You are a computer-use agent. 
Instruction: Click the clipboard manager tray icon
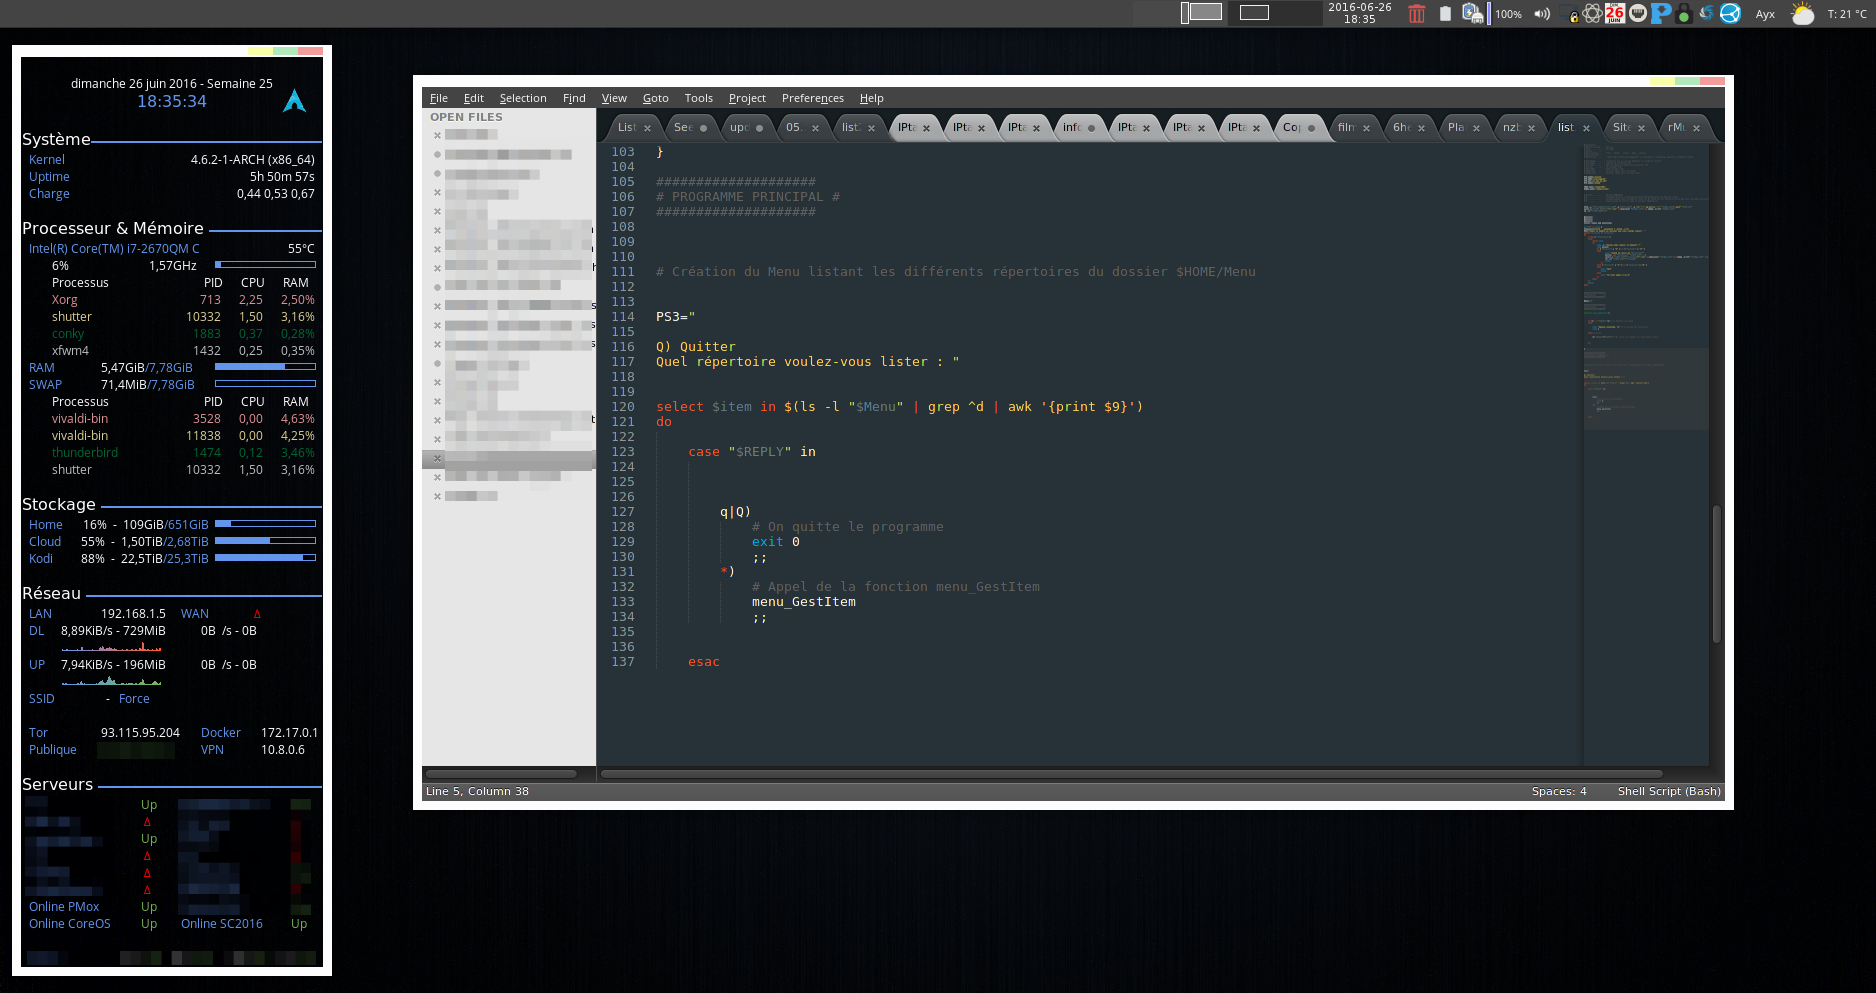[x=1445, y=14]
